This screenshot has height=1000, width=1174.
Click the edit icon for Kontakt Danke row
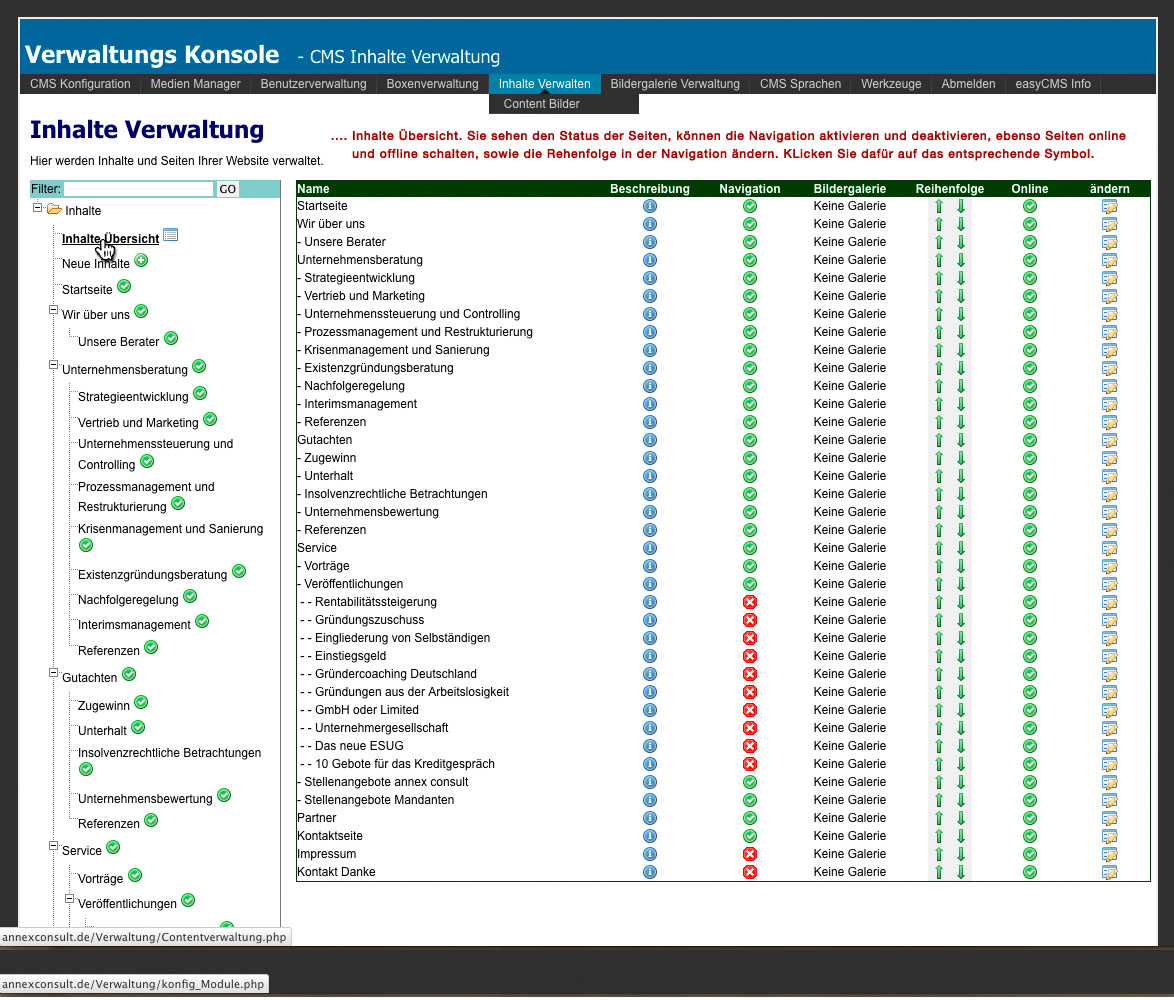pos(1109,872)
